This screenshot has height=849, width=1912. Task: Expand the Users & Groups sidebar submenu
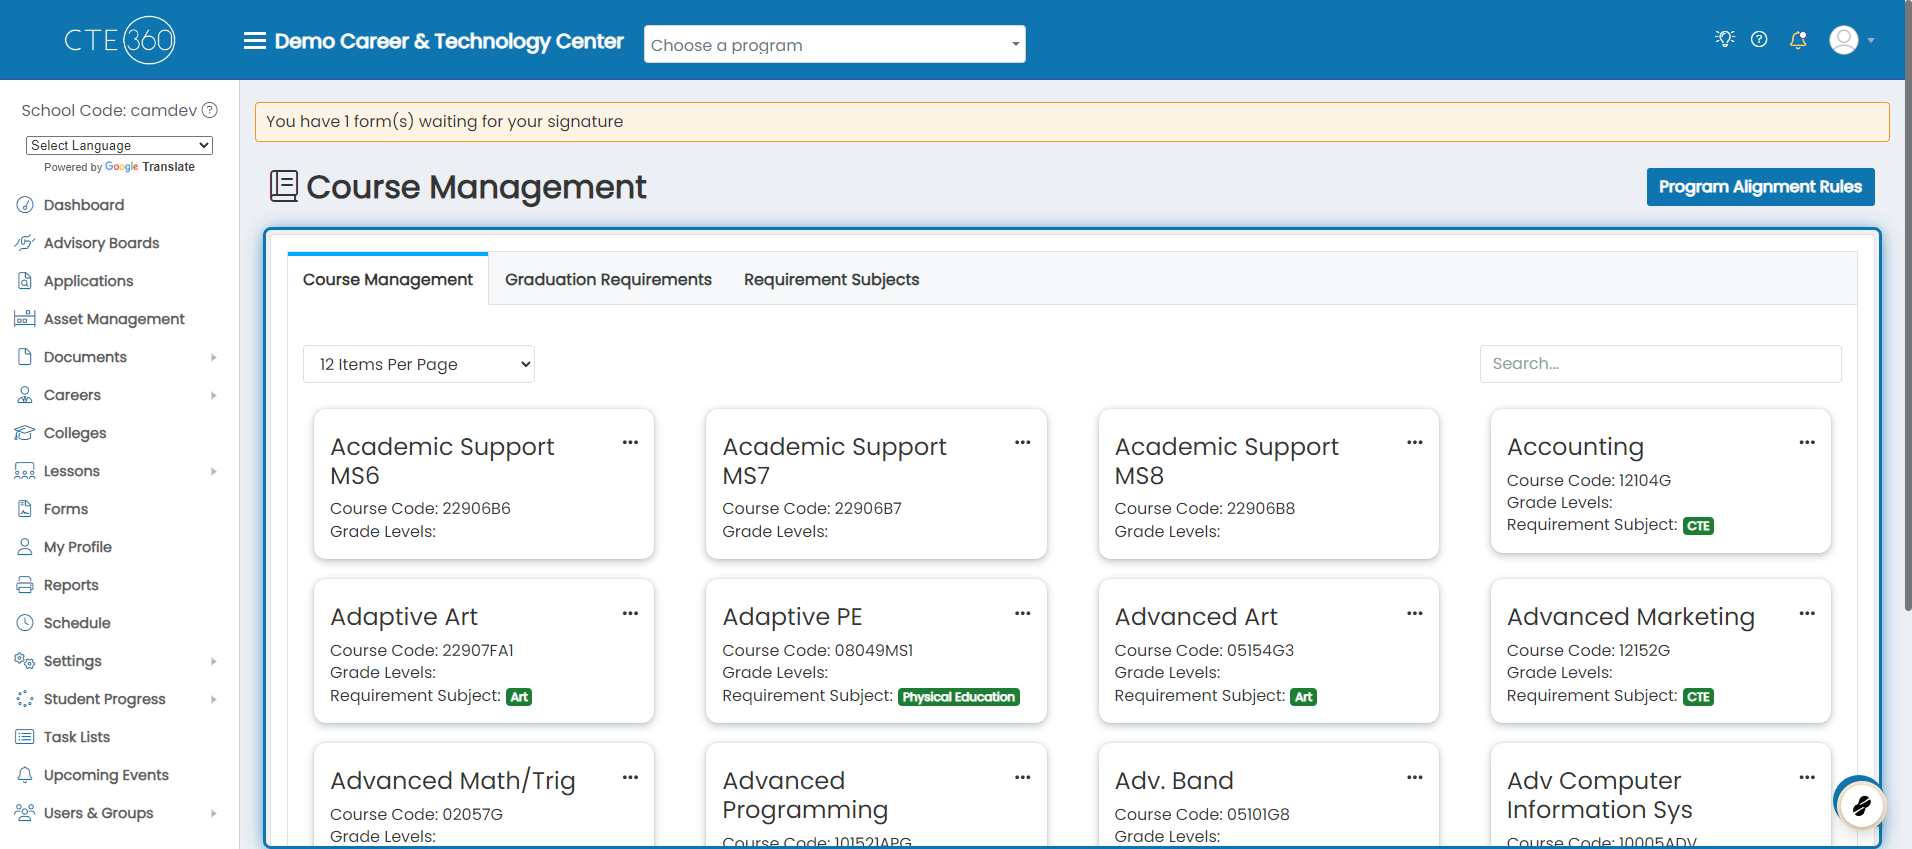[213, 813]
